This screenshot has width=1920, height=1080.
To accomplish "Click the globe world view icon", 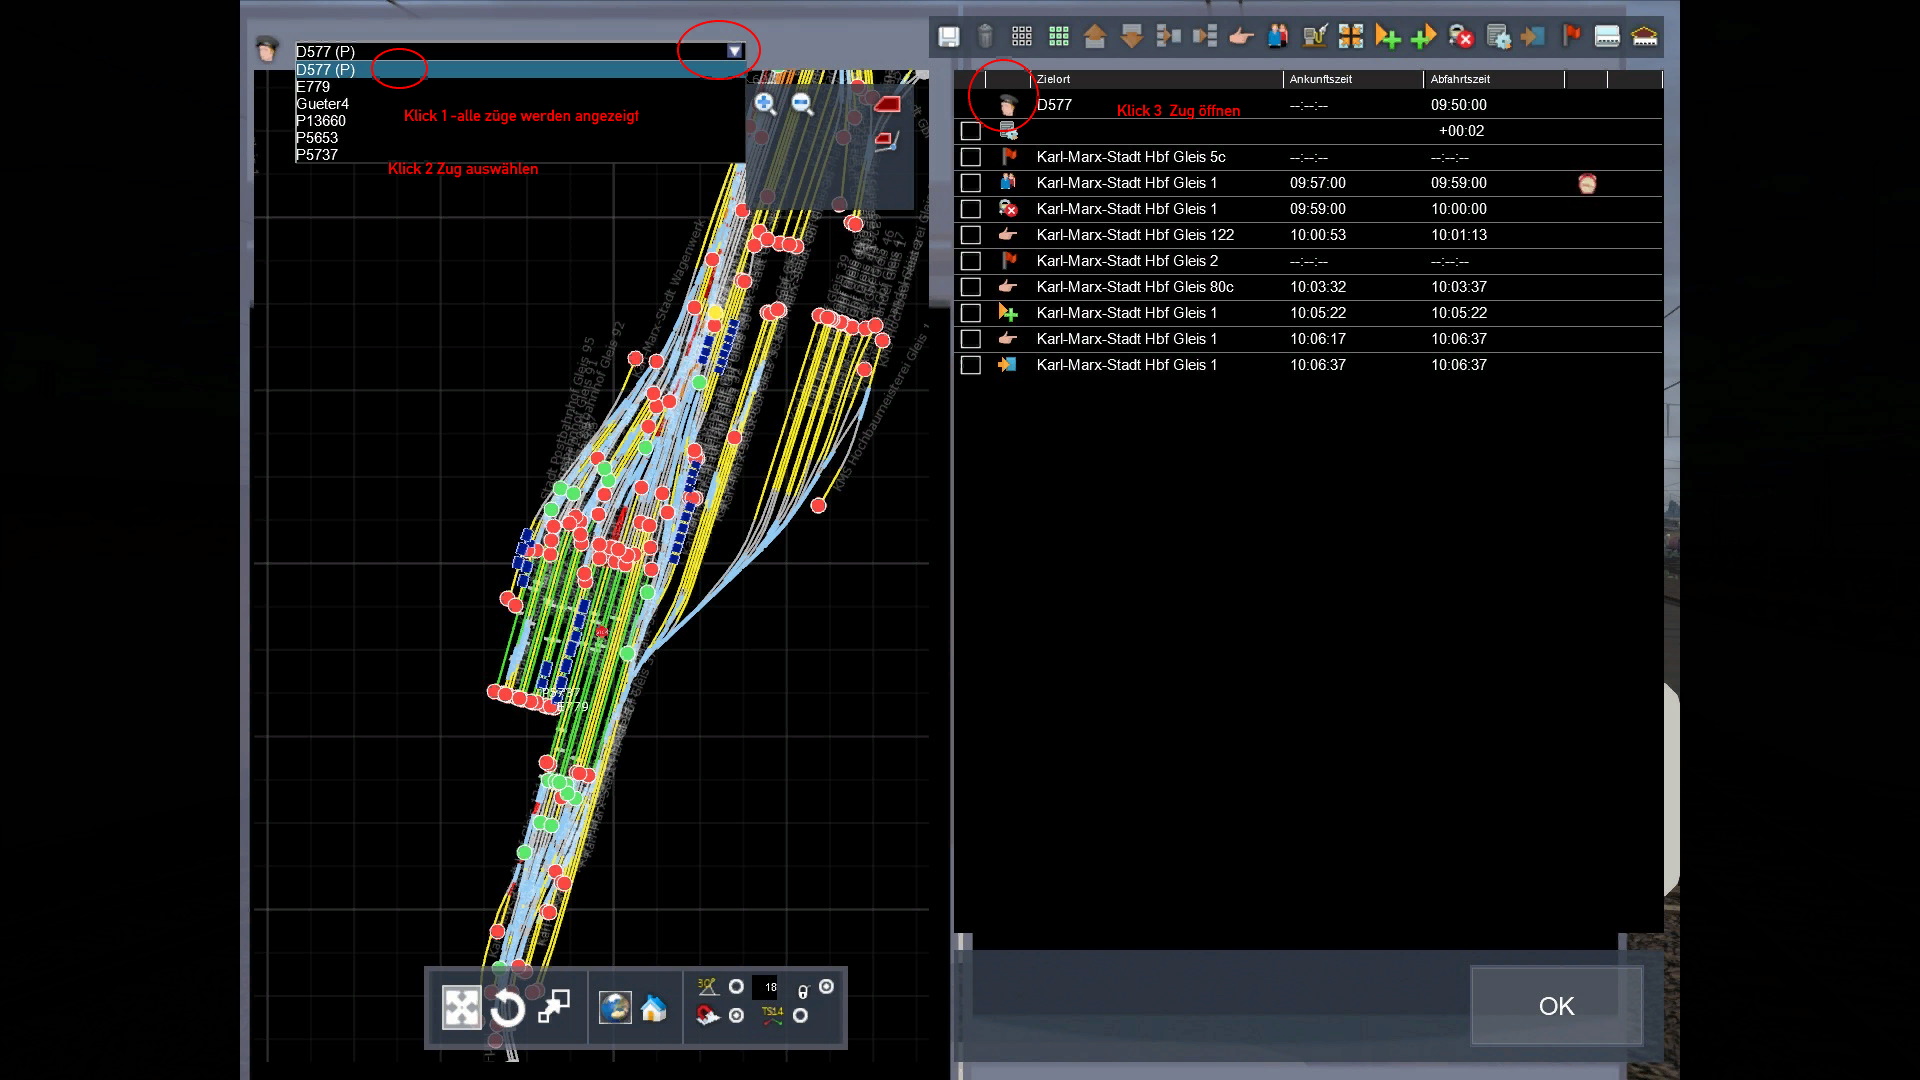I will pyautogui.click(x=614, y=1008).
